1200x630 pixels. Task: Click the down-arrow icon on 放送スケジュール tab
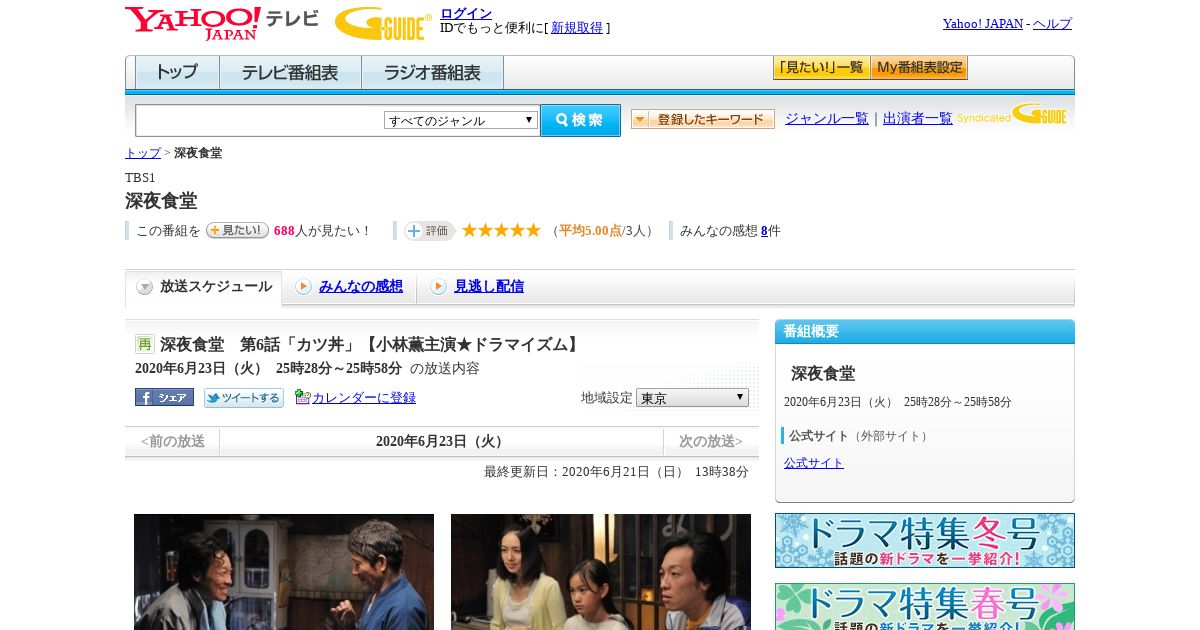tap(145, 287)
